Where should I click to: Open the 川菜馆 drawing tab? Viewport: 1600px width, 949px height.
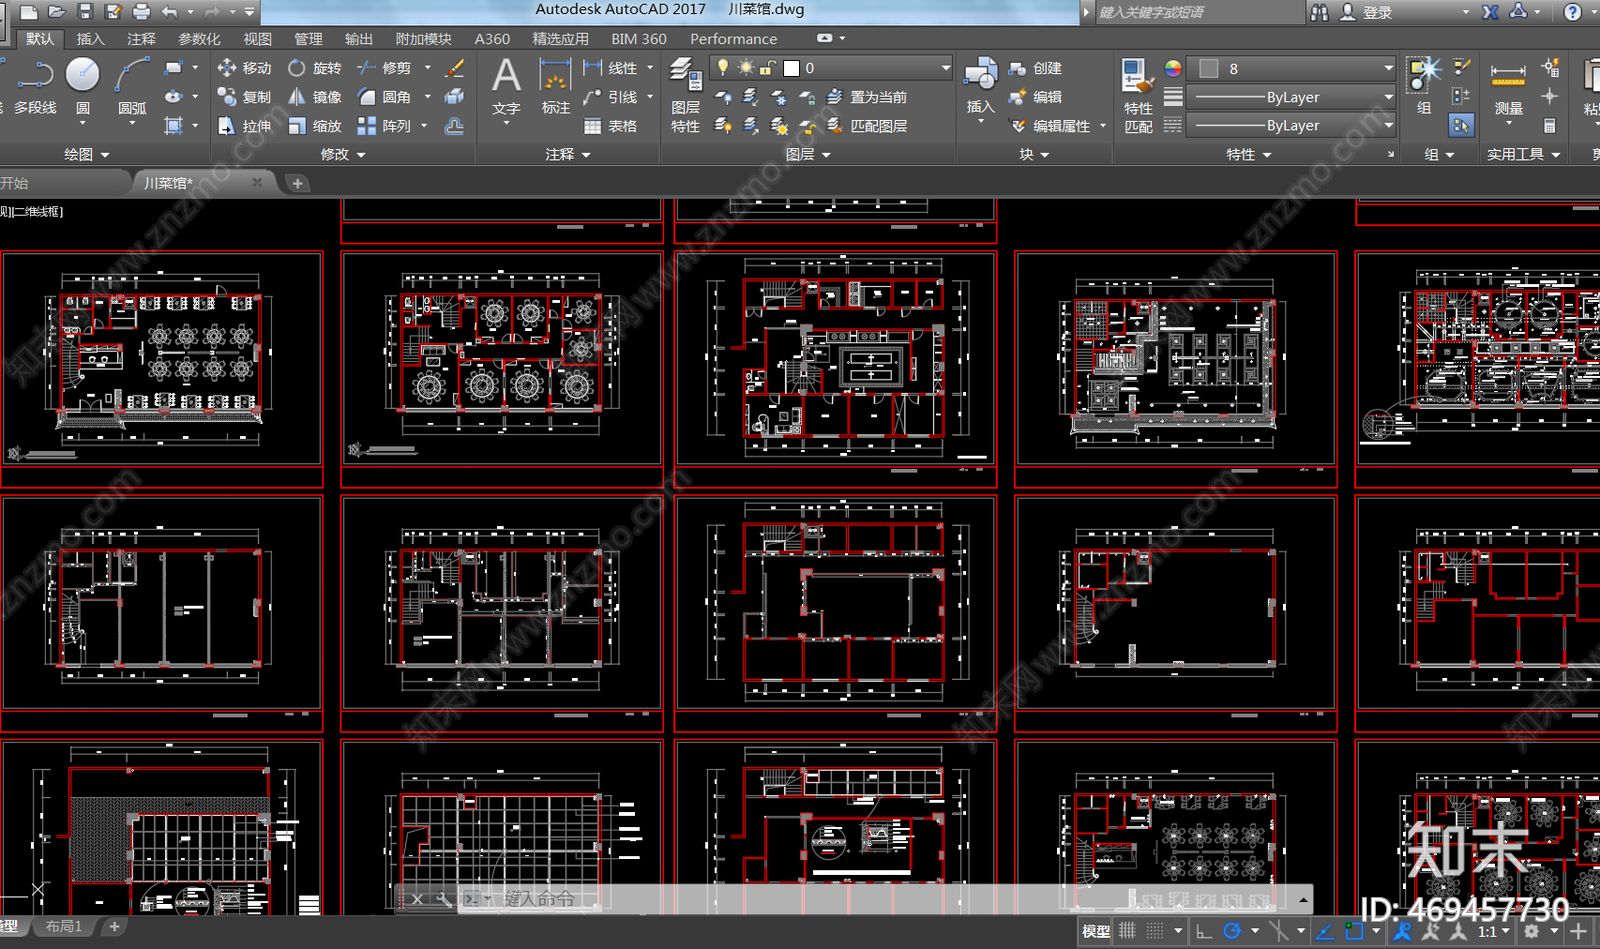pos(168,183)
